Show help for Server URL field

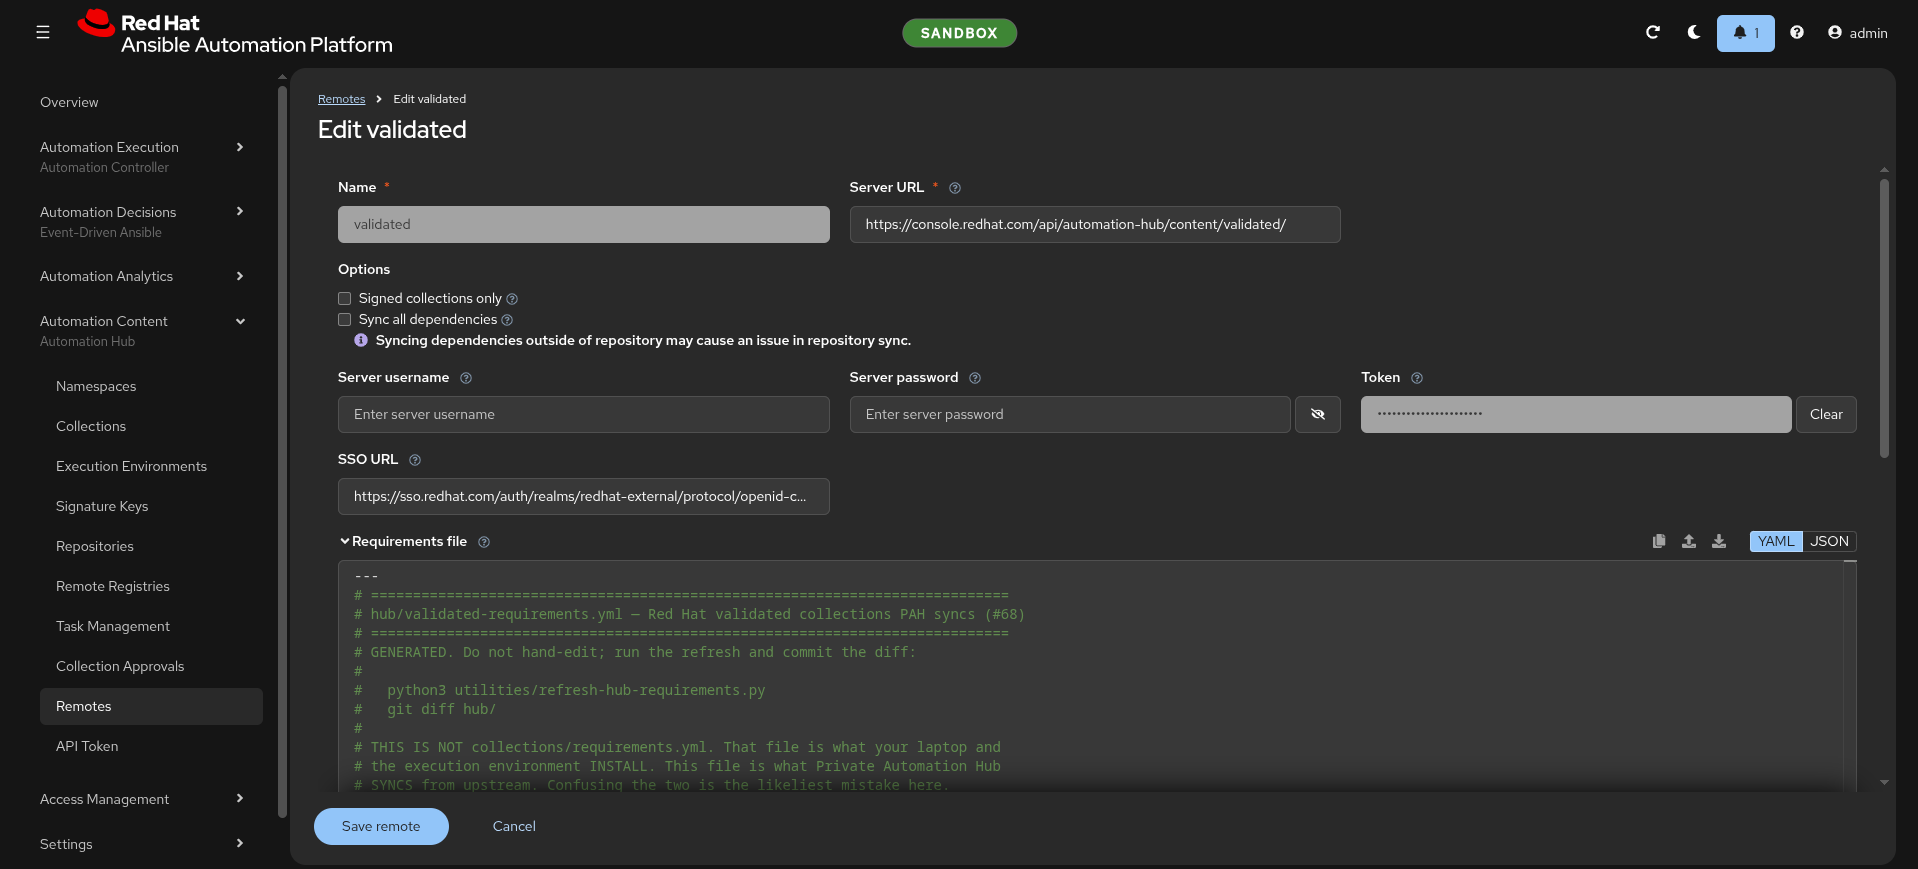click(955, 188)
